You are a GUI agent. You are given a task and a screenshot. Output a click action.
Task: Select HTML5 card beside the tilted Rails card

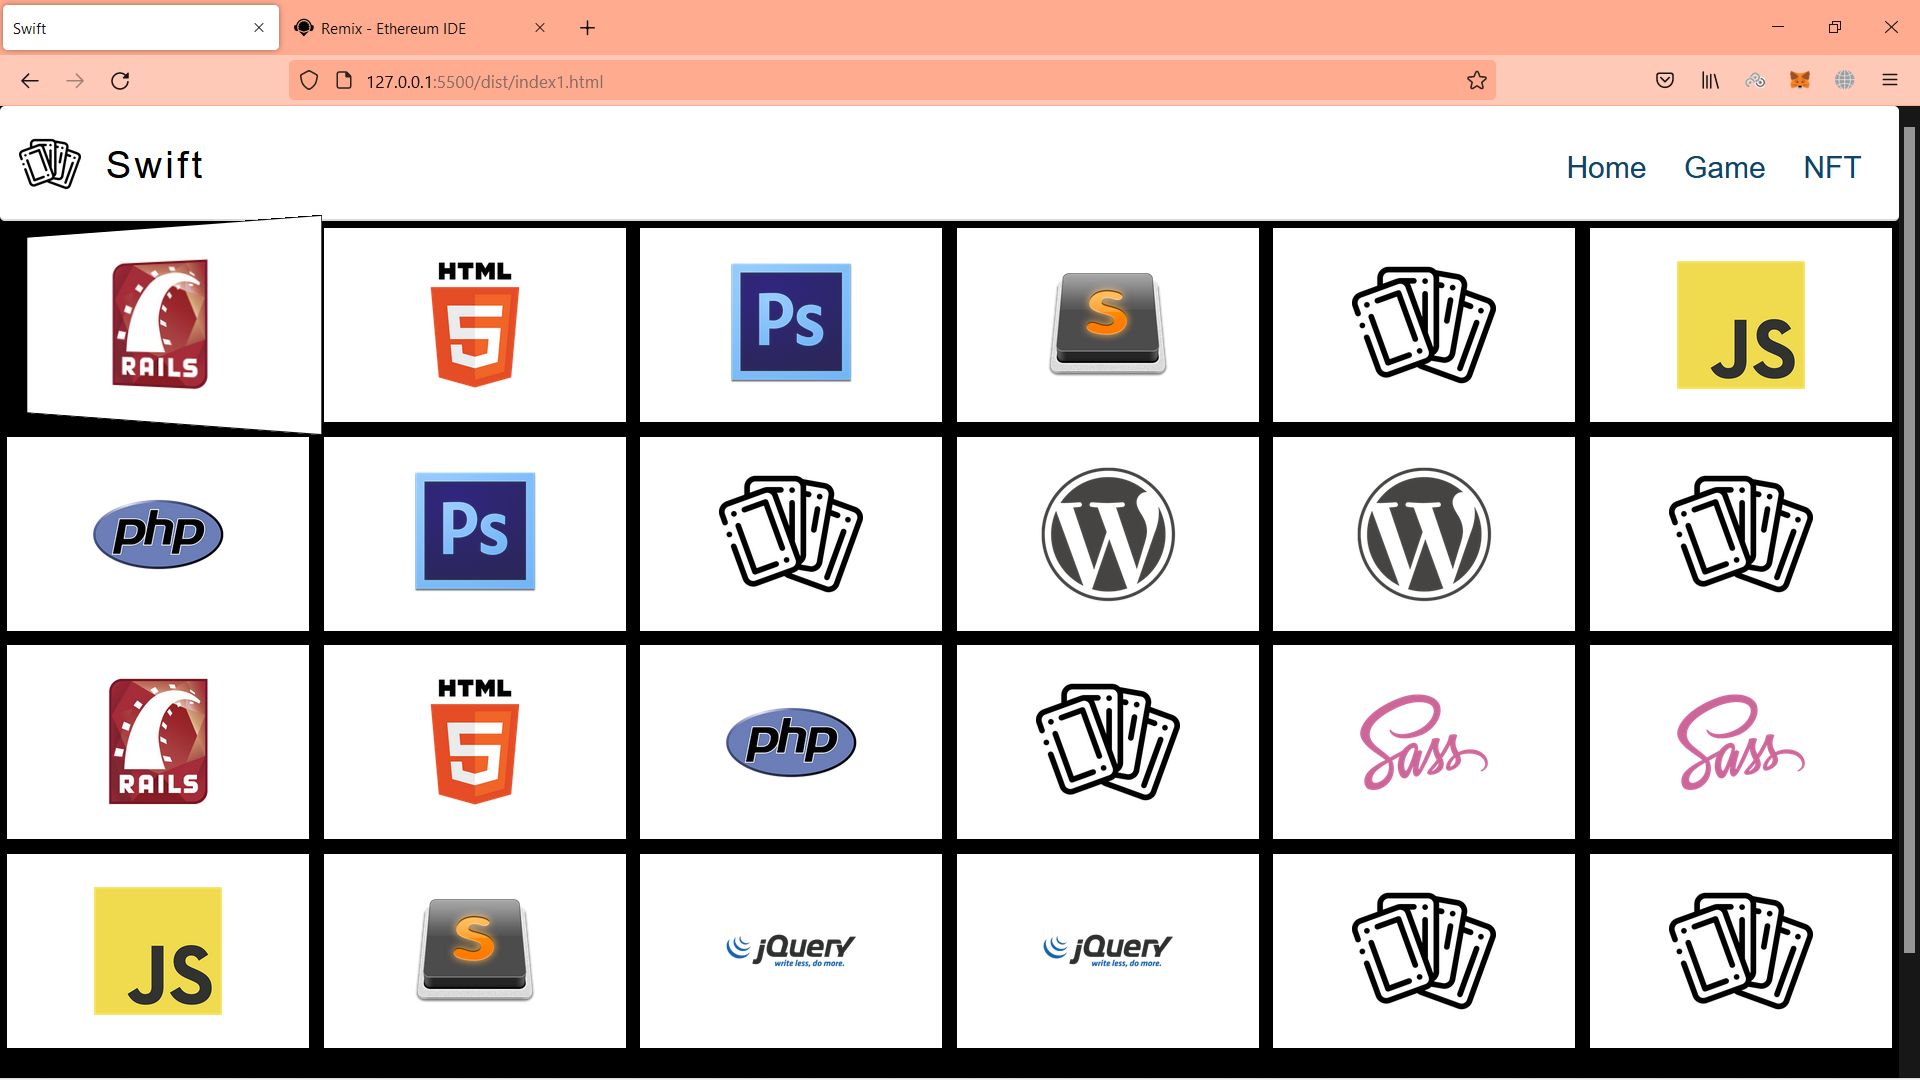click(475, 325)
